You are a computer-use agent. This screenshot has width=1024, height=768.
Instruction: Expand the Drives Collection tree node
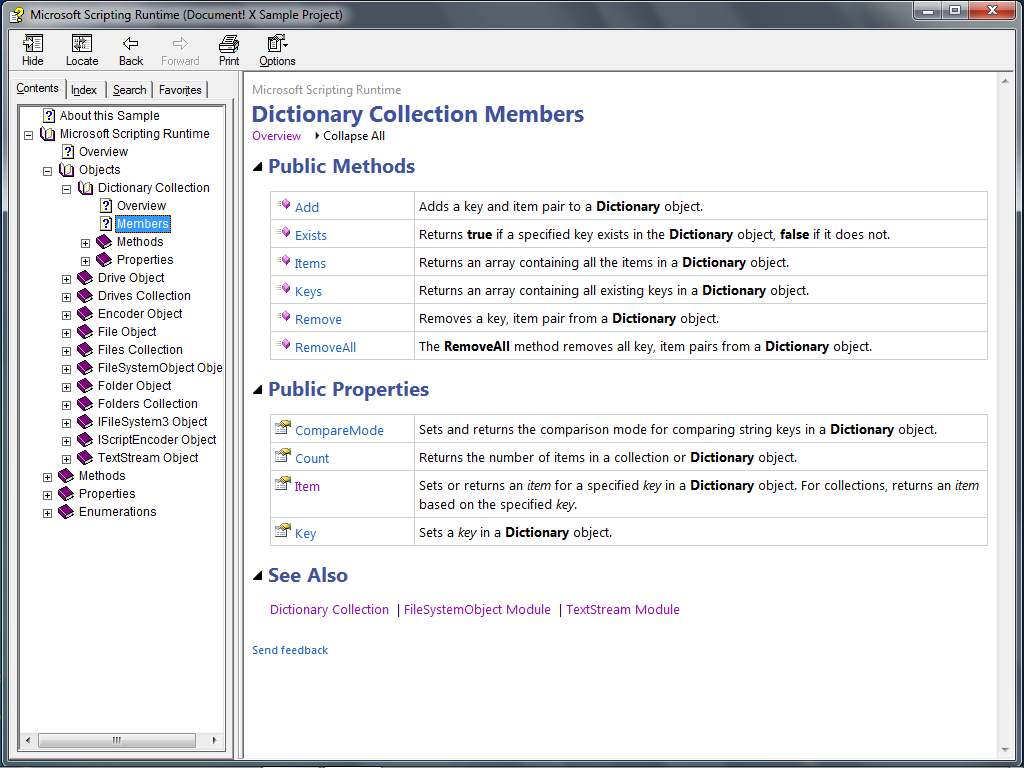click(x=67, y=297)
